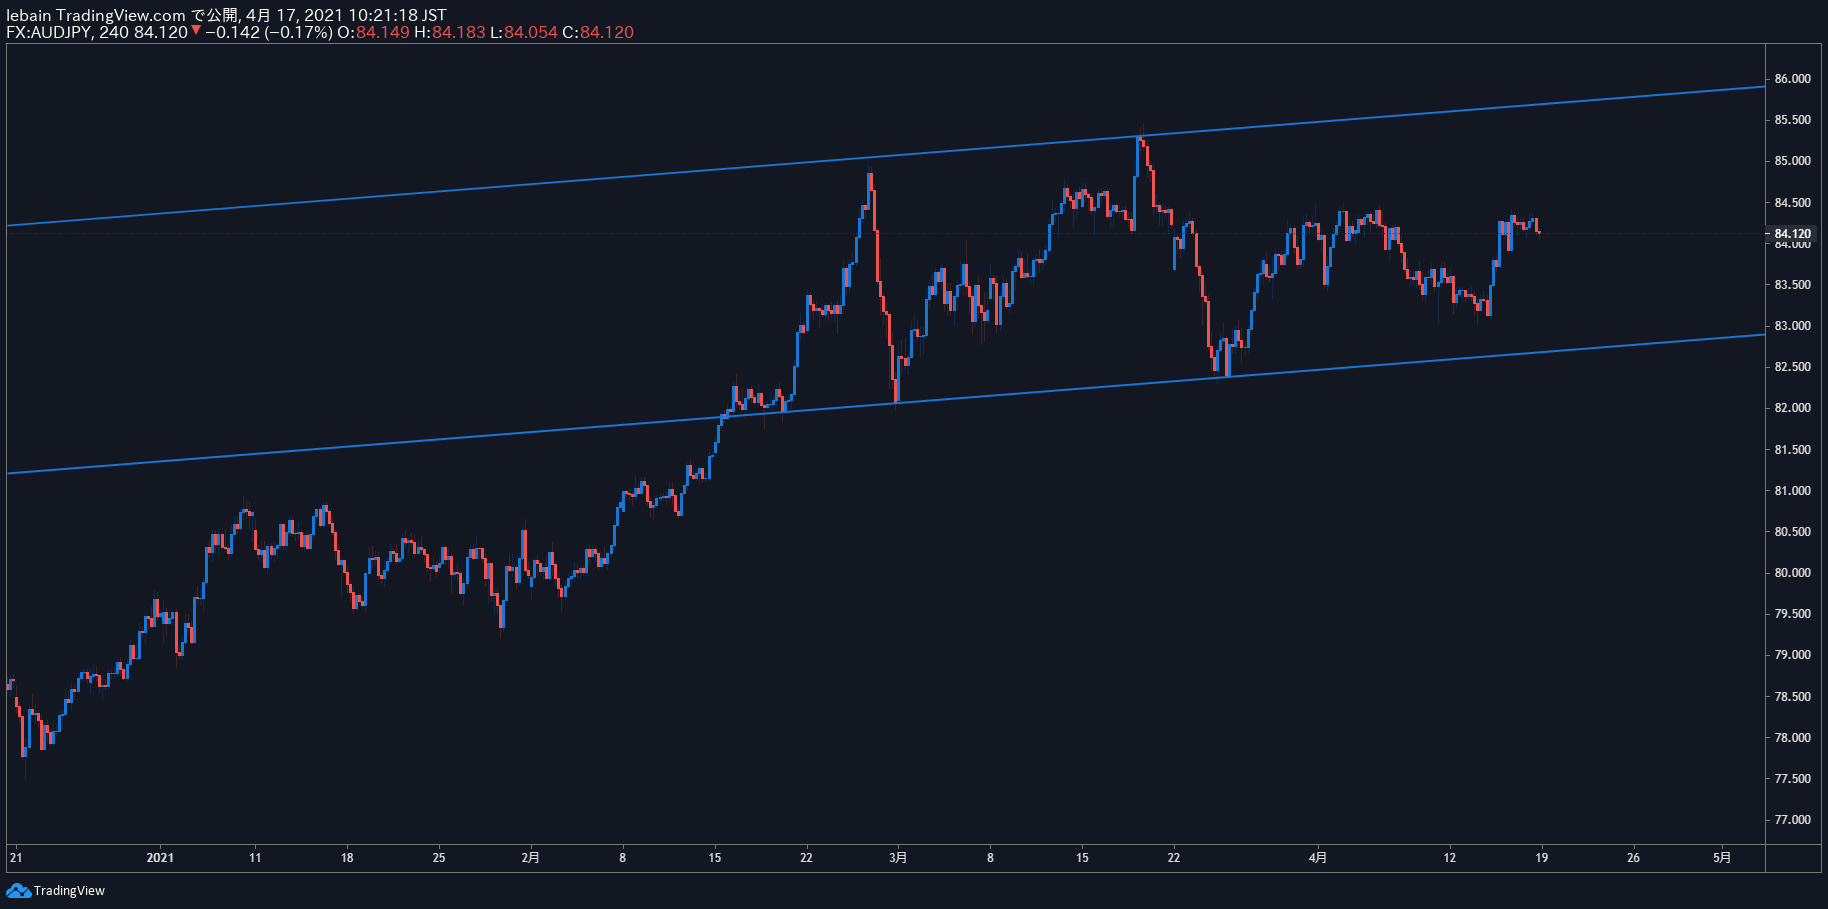Screen dimensions: 1828x909
Task: Click the 79.500 price axis label
Action: [x=1792, y=614]
